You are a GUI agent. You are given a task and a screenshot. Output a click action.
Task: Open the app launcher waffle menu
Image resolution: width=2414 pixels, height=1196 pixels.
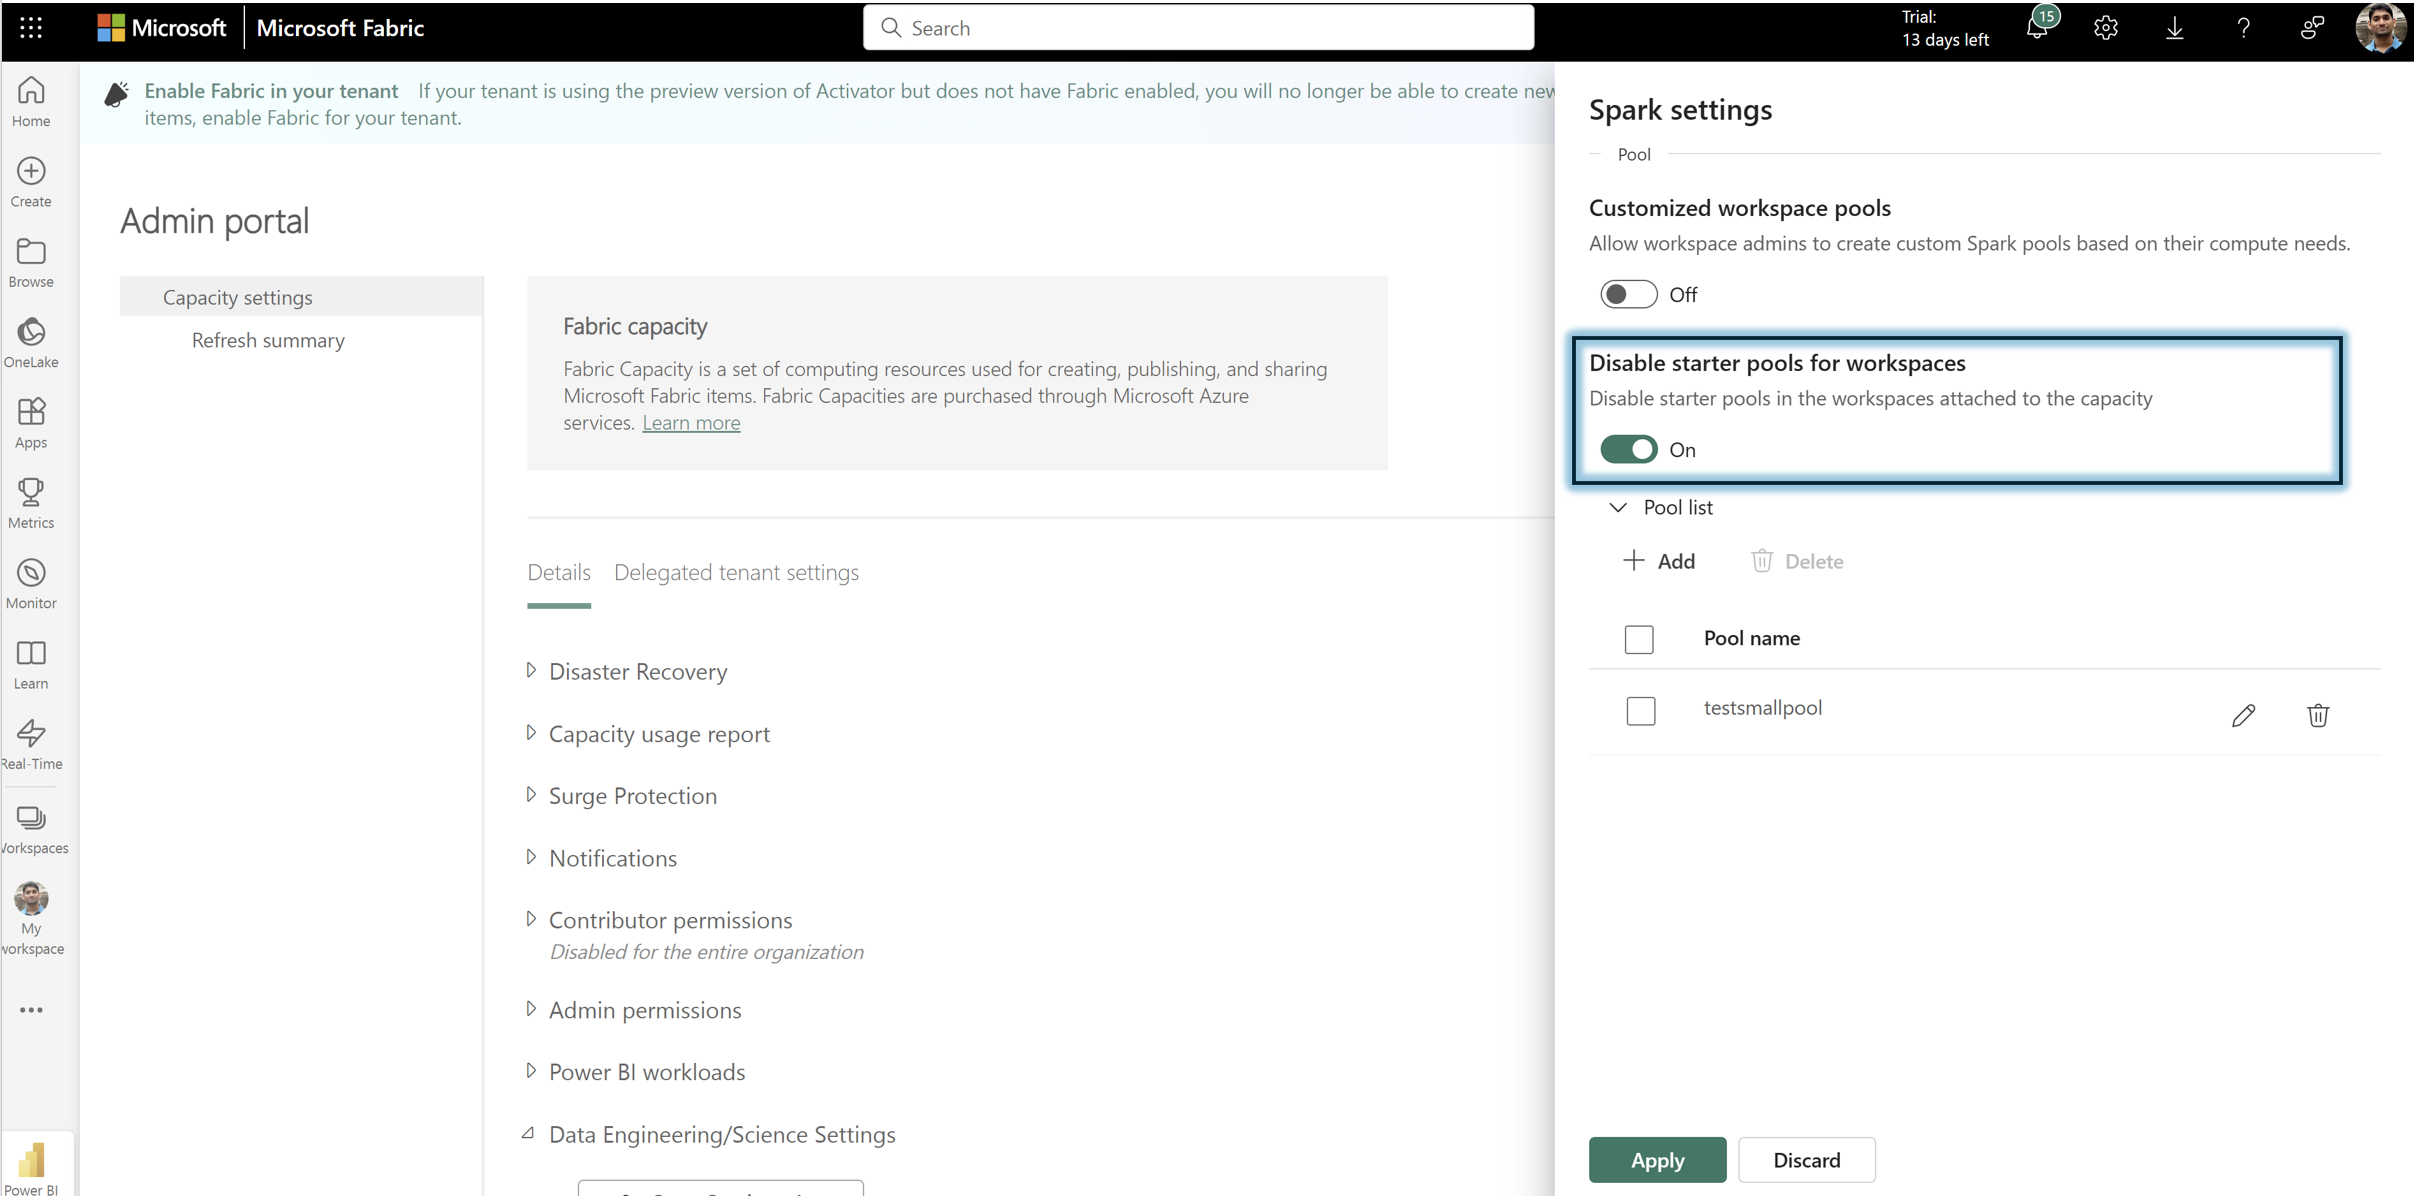tap(31, 28)
